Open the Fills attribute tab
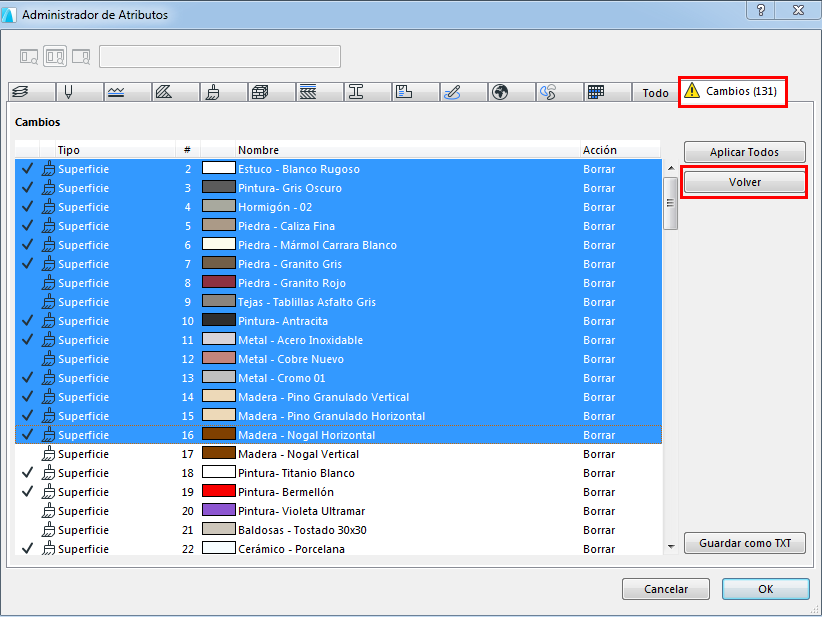Screen dimensions: 822x617 [x=175, y=92]
